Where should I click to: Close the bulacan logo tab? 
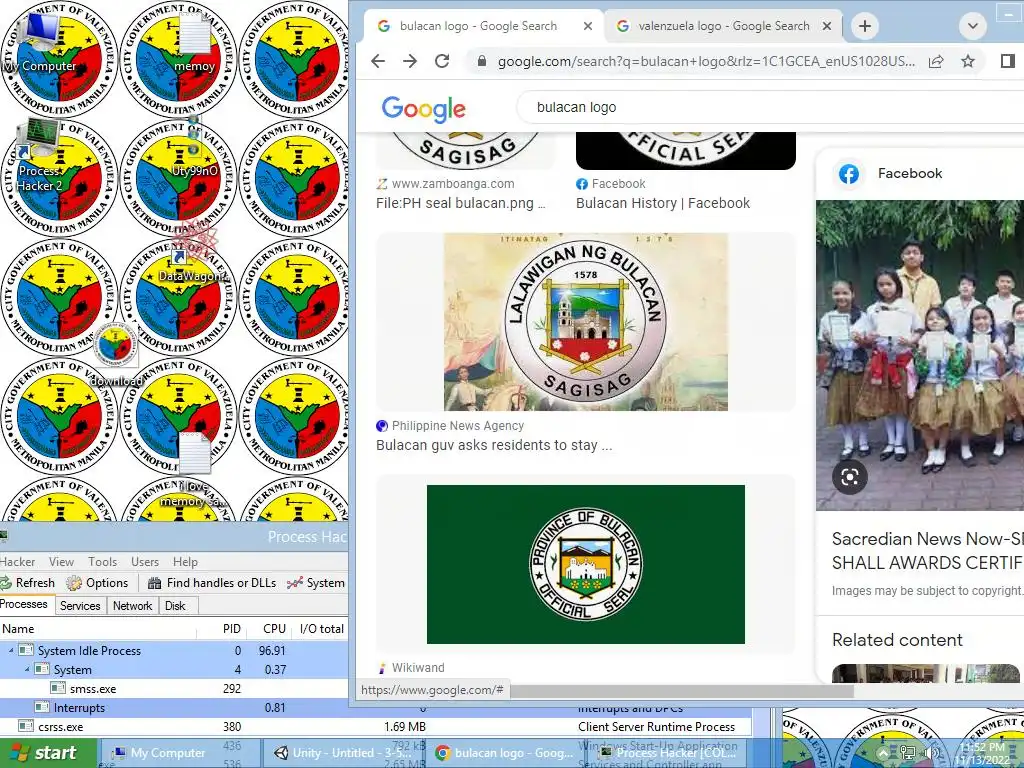(x=588, y=26)
